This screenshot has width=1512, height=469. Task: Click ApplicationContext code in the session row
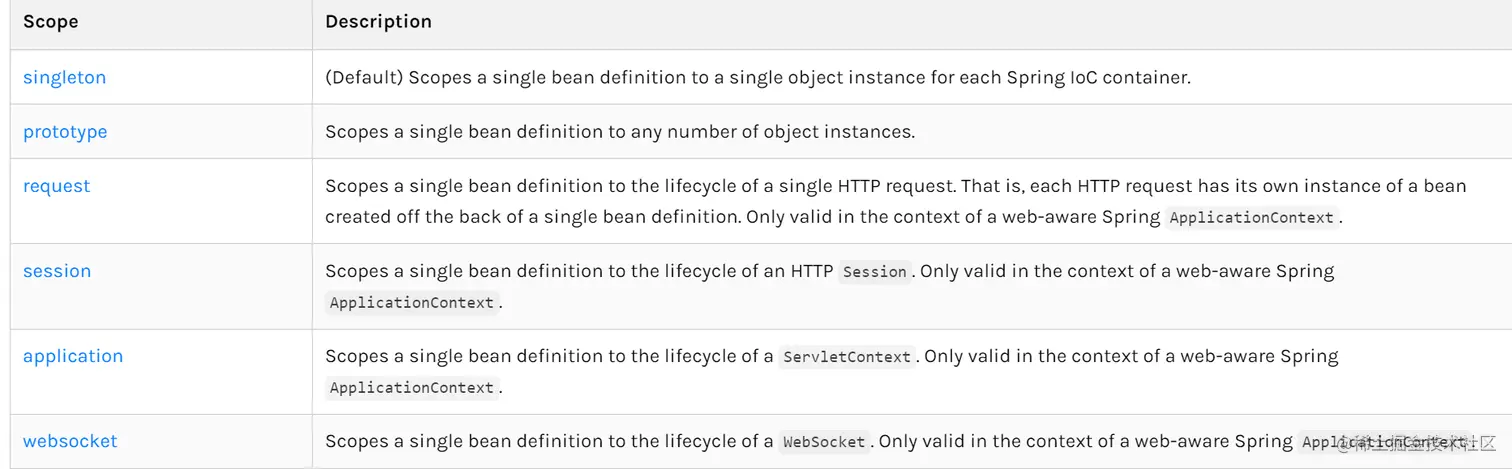coord(412,302)
